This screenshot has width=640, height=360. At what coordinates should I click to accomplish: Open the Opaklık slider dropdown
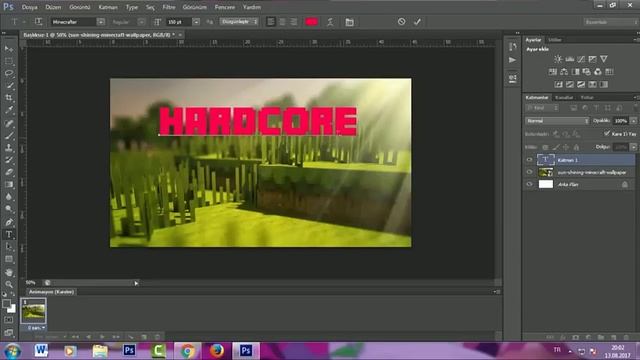coord(633,121)
